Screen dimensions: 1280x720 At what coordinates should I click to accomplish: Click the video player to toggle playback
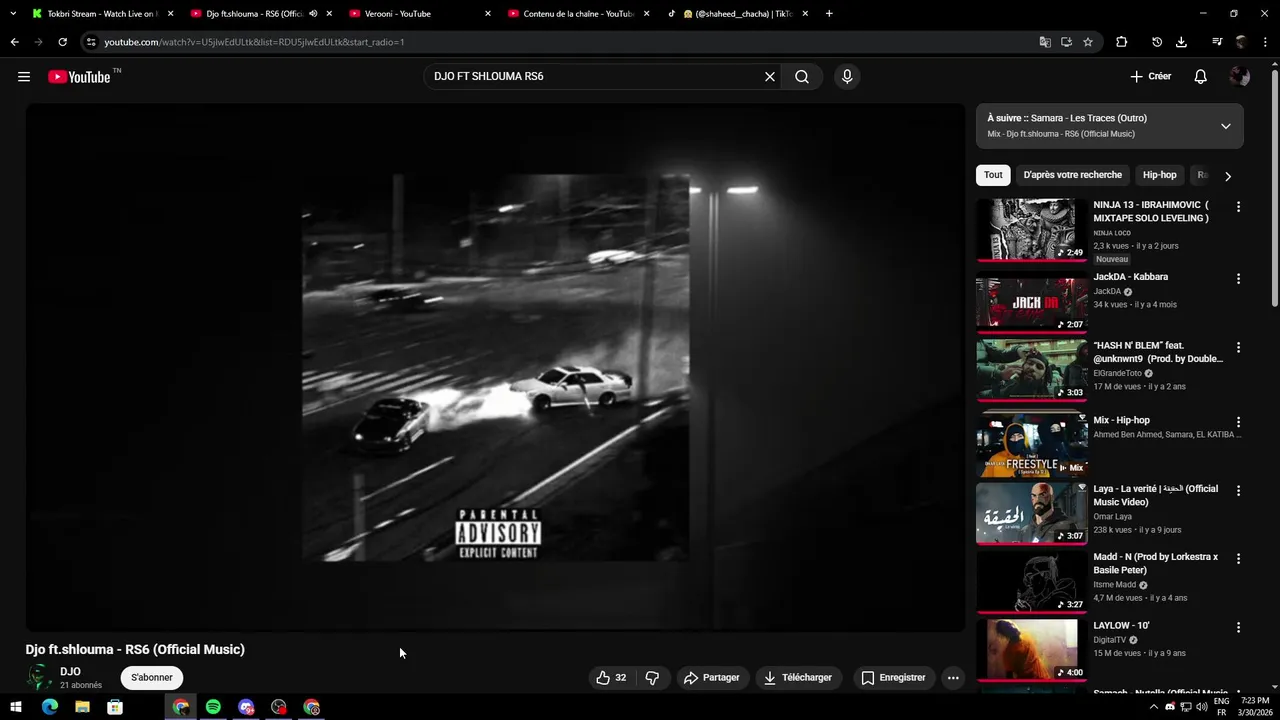(496, 368)
